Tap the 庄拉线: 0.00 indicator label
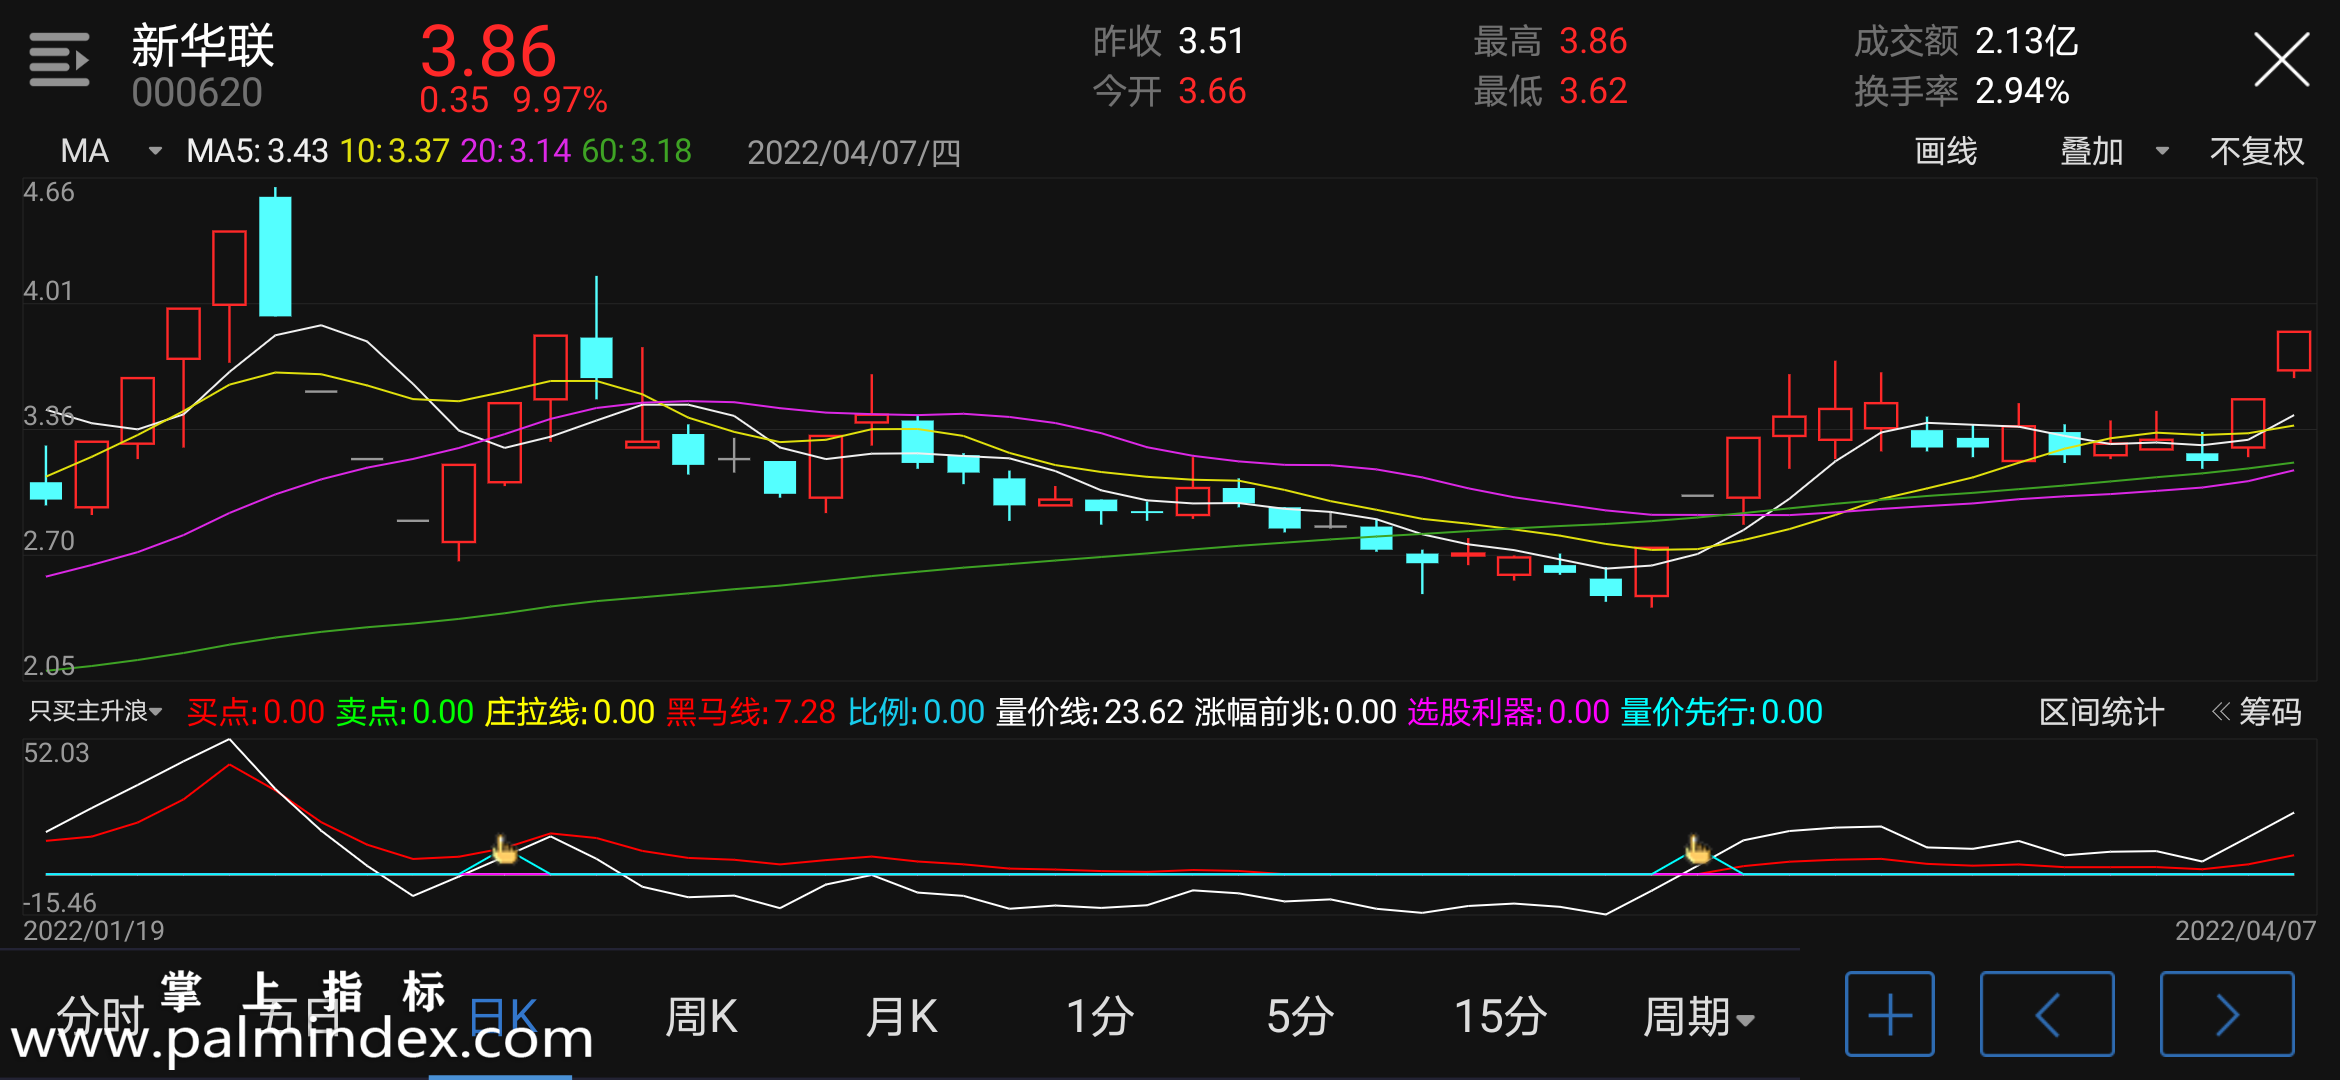This screenshot has width=2340, height=1080. point(570,712)
